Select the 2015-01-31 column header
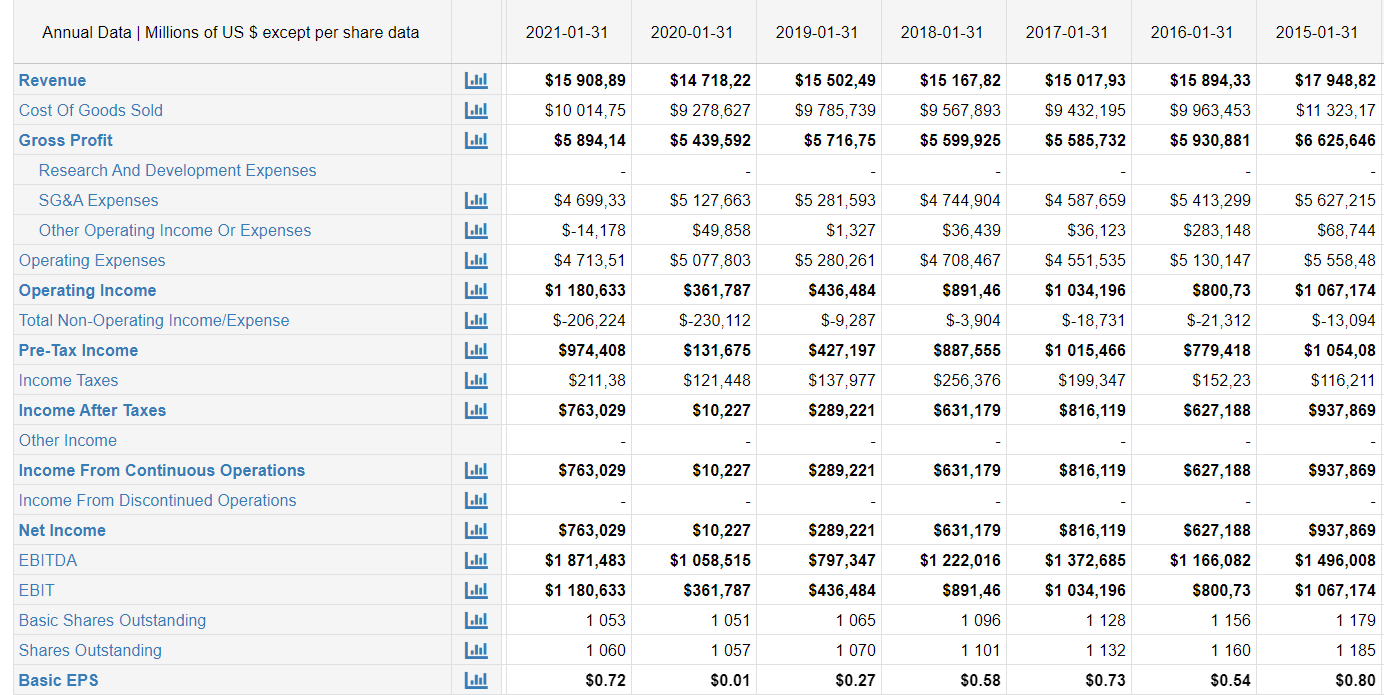This screenshot has width=1384, height=695. click(1317, 32)
